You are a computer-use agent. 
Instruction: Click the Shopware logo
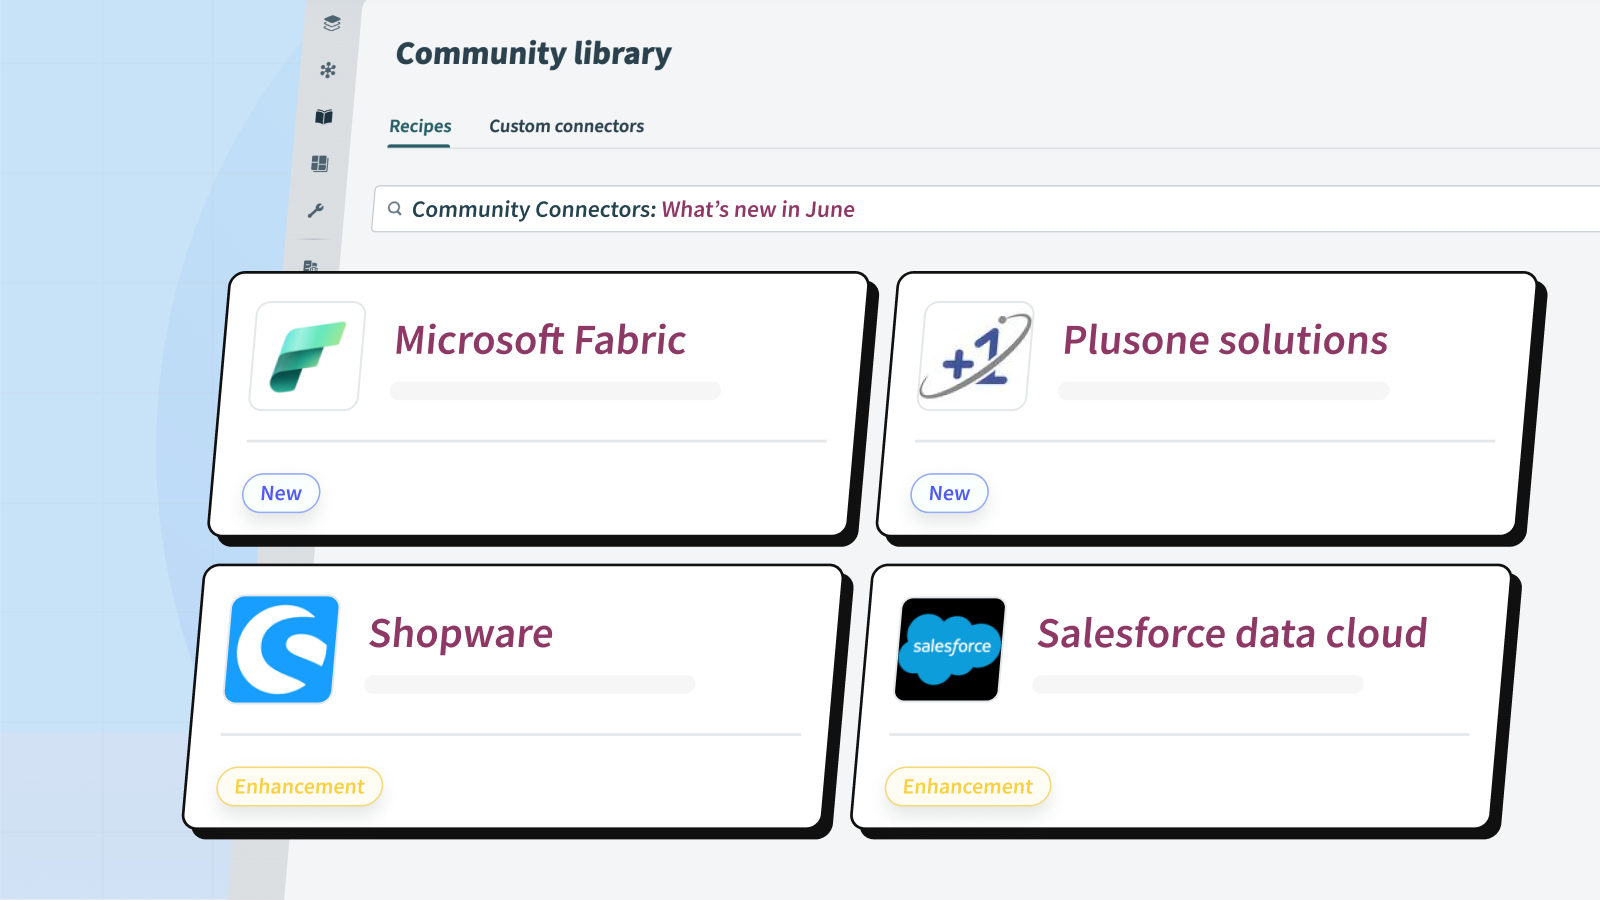click(282, 650)
